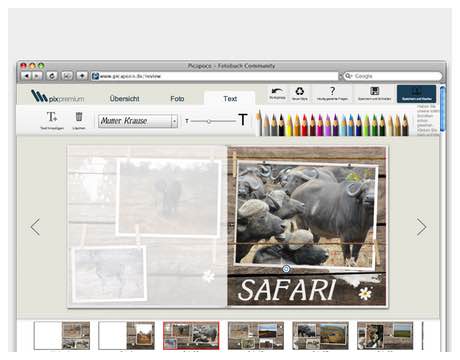Pick the black colored pencil
Screen dimensions: 460x360
pos(282,125)
